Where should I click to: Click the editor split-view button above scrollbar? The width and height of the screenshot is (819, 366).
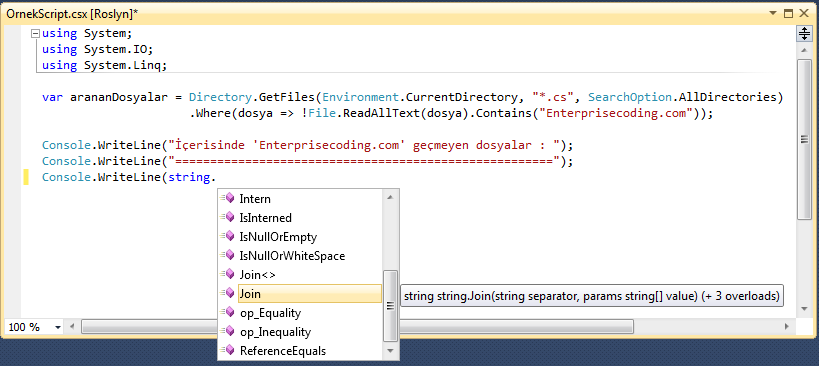click(804, 34)
